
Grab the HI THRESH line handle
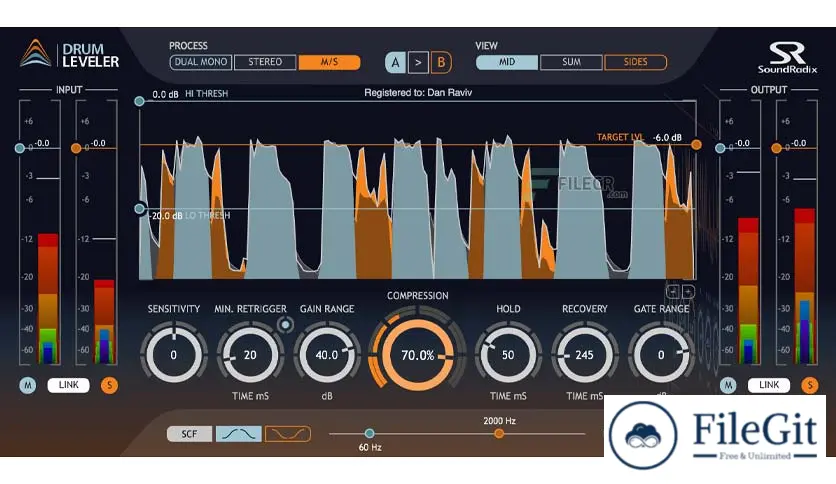click(x=139, y=101)
